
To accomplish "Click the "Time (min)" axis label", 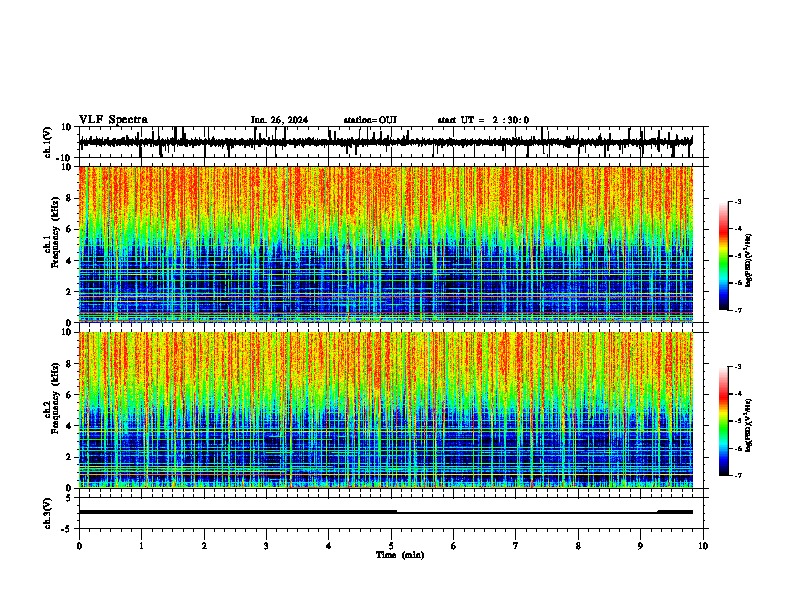I will [x=400, y=555].
